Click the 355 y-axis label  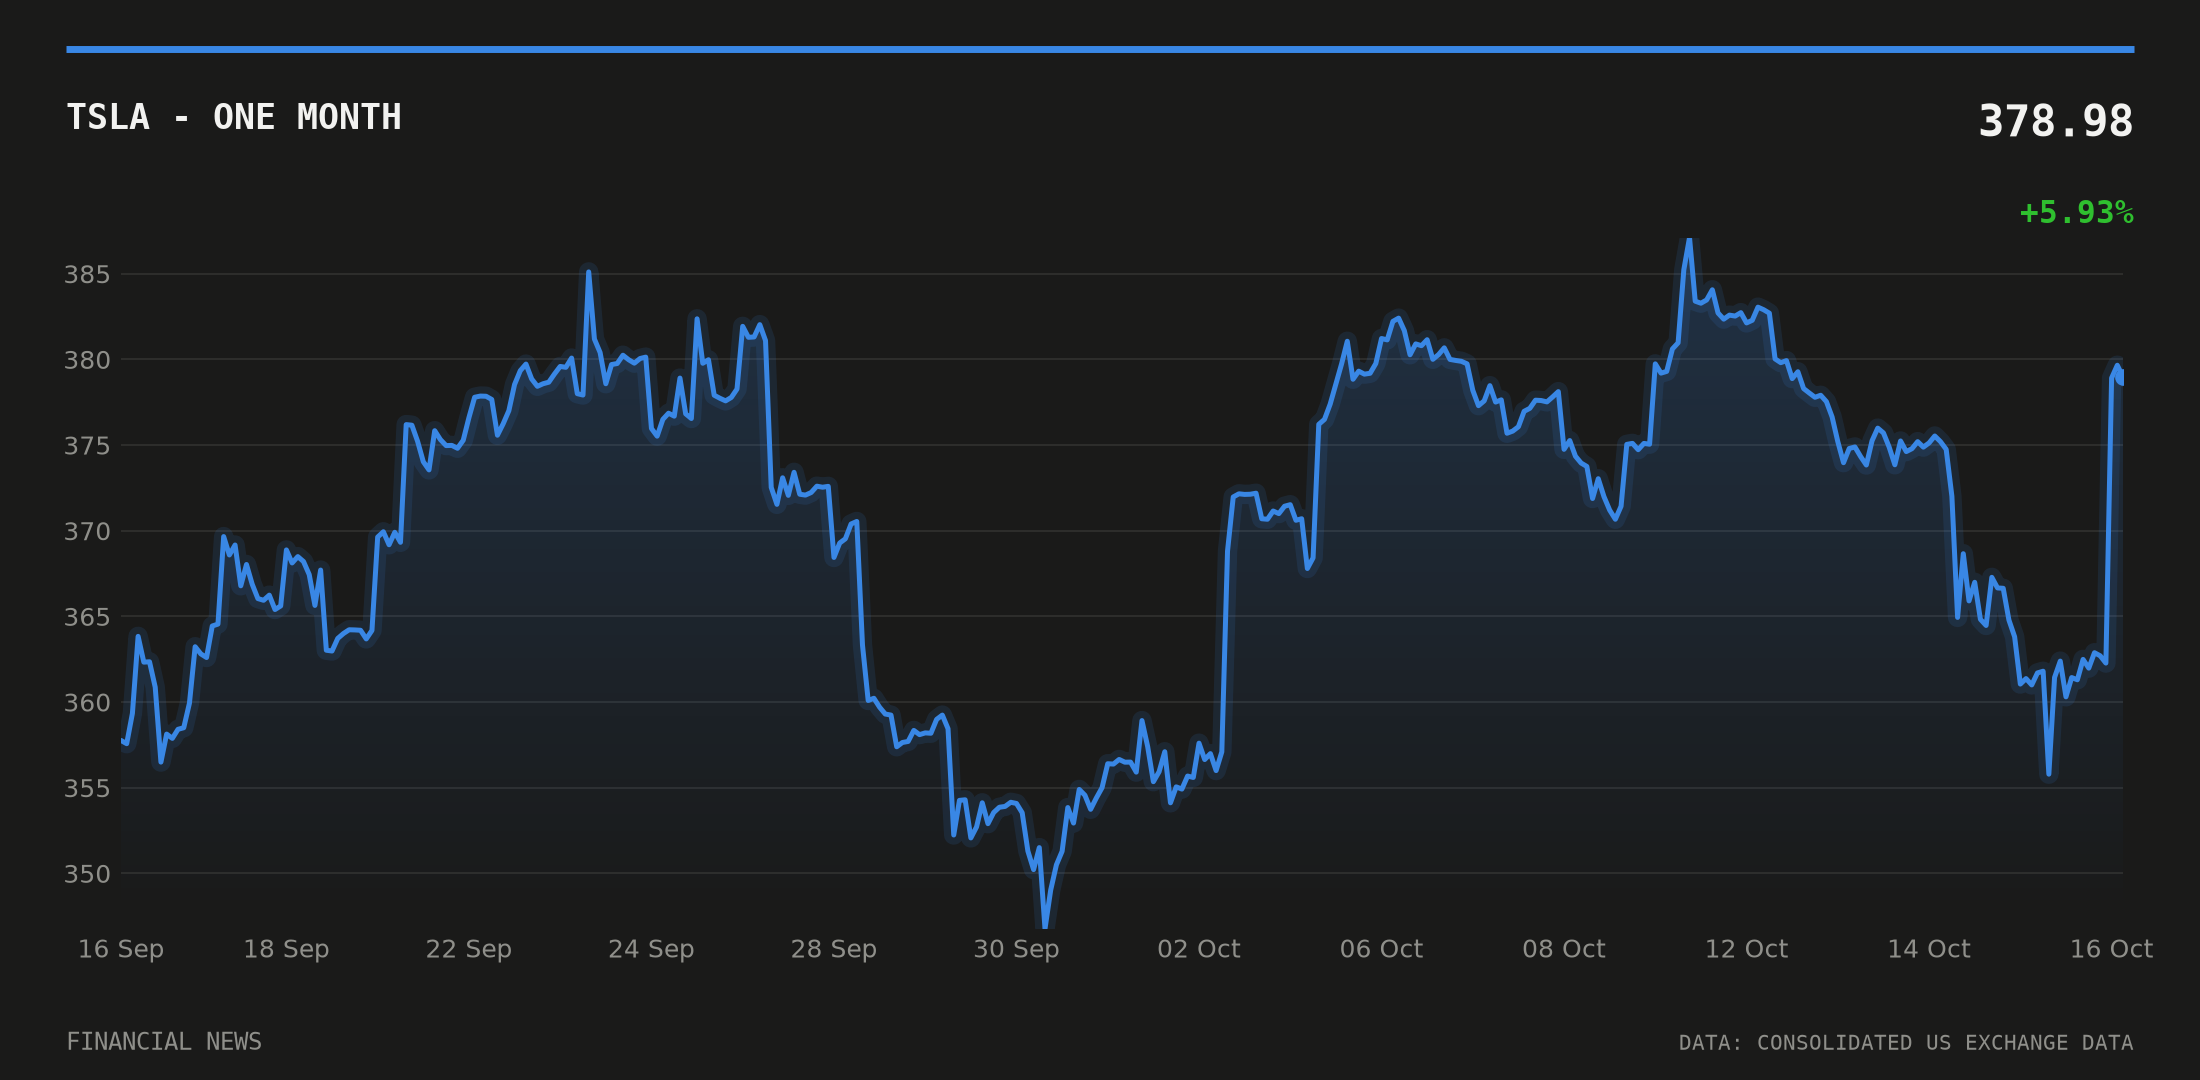coord(87,788)
